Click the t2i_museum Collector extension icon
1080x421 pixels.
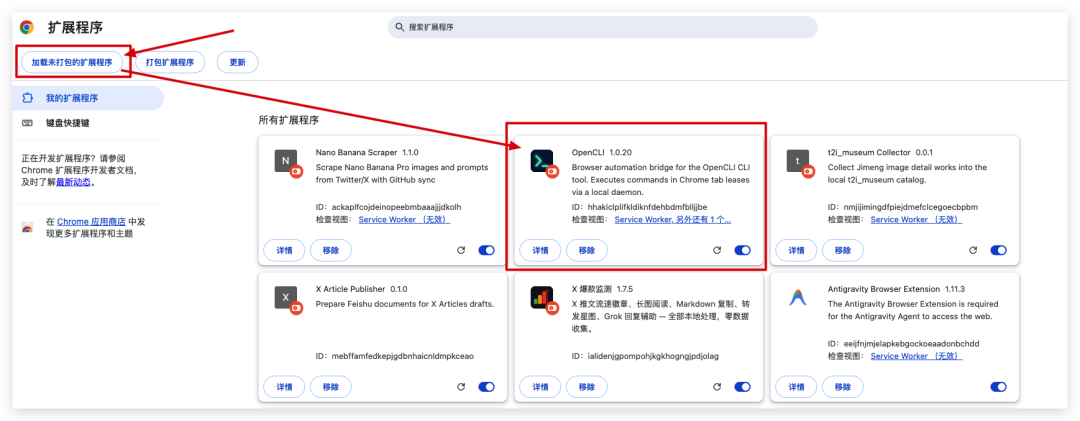[x=798, y=161]
